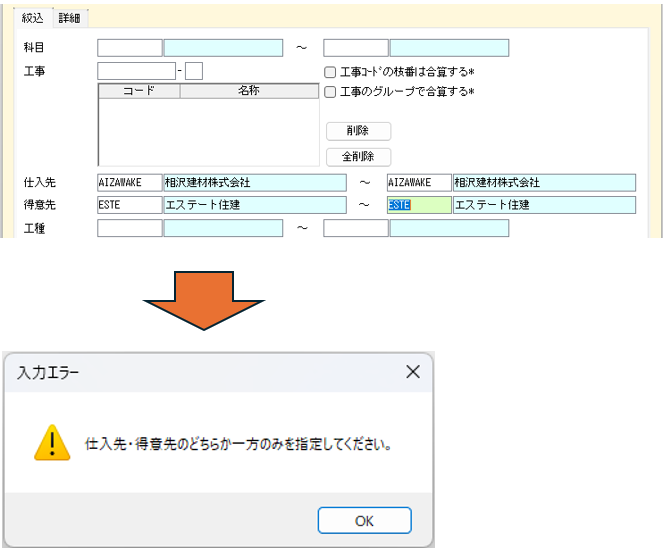665x548 pixels.
Task: Click the 工事 code input field
Action: pyautogui.click(x=137, y=71)
